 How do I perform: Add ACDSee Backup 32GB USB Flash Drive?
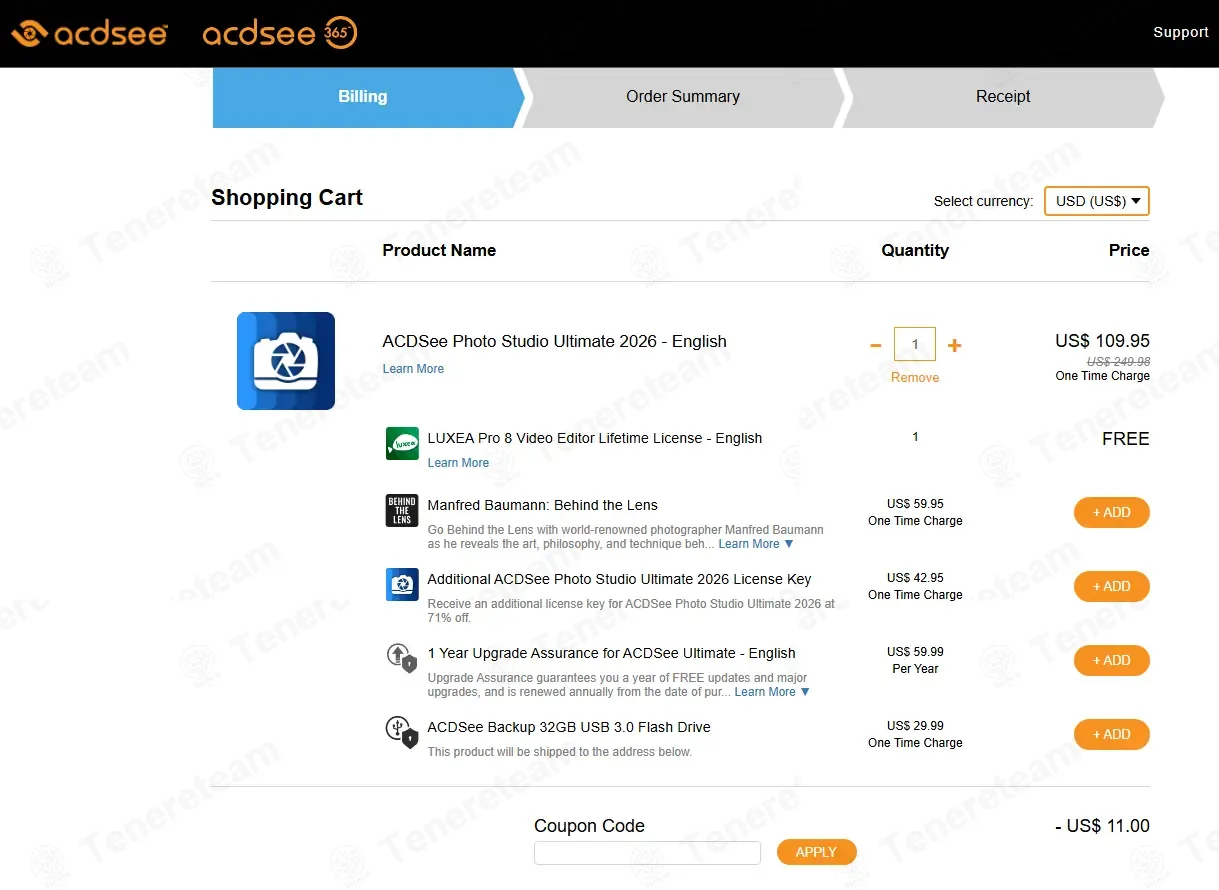coord(1111,734)
